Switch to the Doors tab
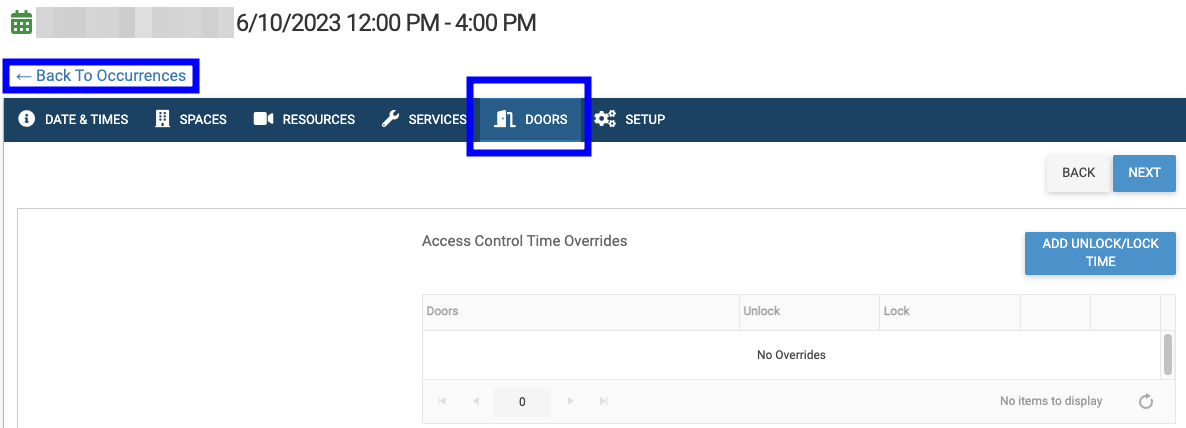1186x428 pixels. 531,119
